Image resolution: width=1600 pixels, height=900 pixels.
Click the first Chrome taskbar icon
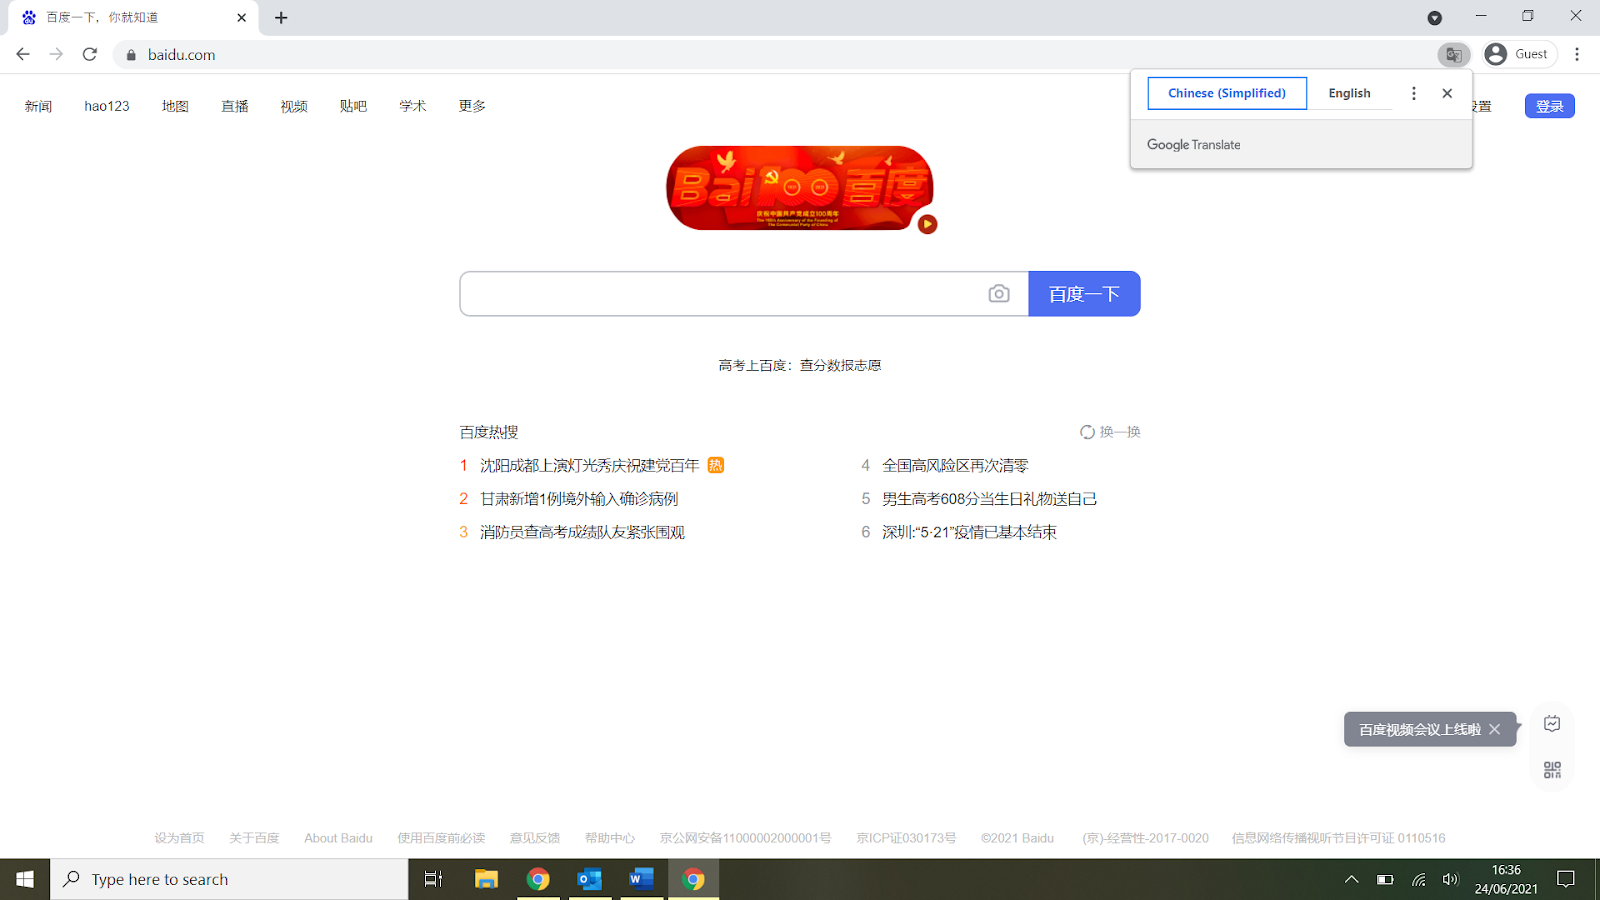point(538,879)
